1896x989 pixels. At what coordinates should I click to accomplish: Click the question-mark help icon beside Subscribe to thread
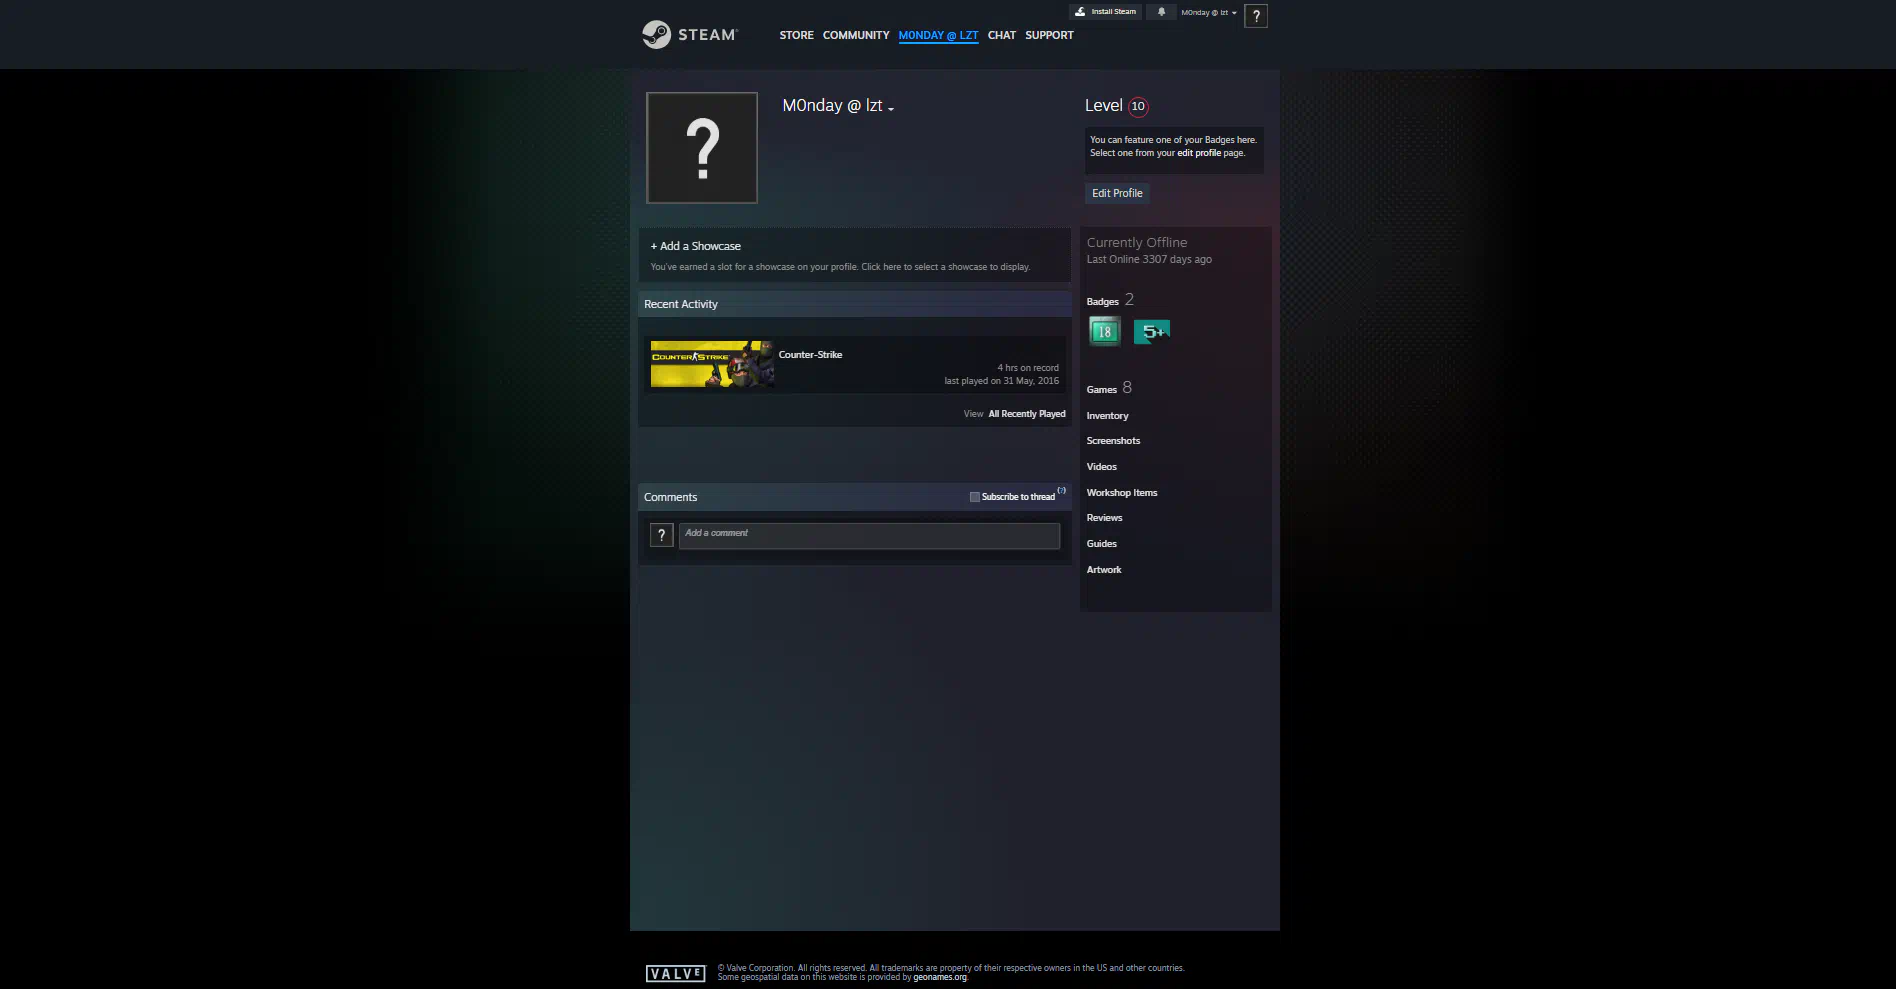[x=1062, y=490]
